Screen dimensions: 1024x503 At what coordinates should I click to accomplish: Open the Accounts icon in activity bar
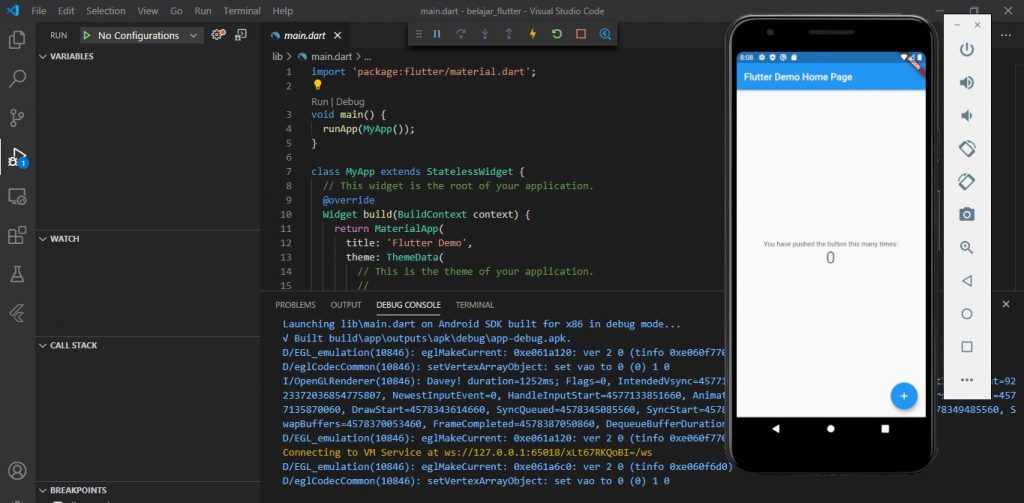[17, 470]
